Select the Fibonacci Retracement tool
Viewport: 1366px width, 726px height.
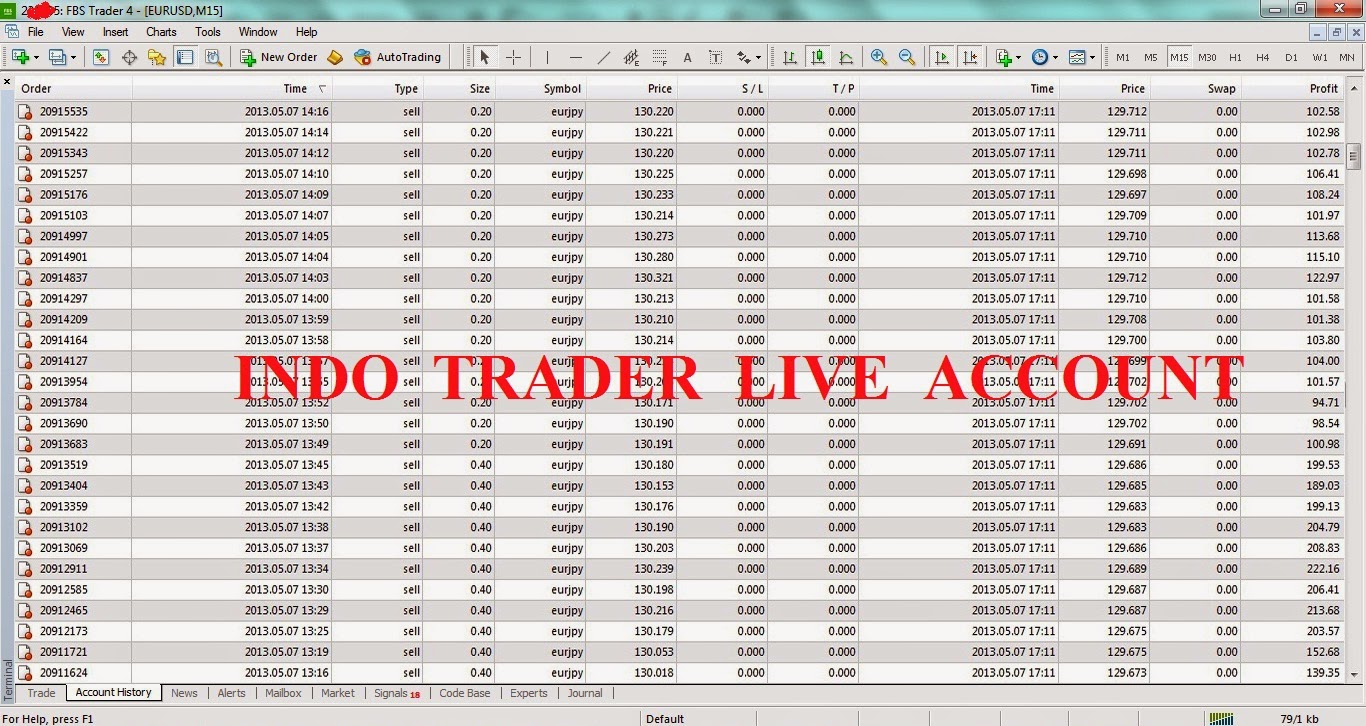[659, 57]
